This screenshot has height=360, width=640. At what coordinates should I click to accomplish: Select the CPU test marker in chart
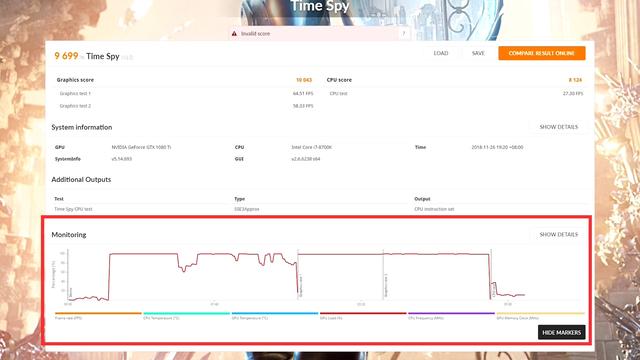(493, 290)
